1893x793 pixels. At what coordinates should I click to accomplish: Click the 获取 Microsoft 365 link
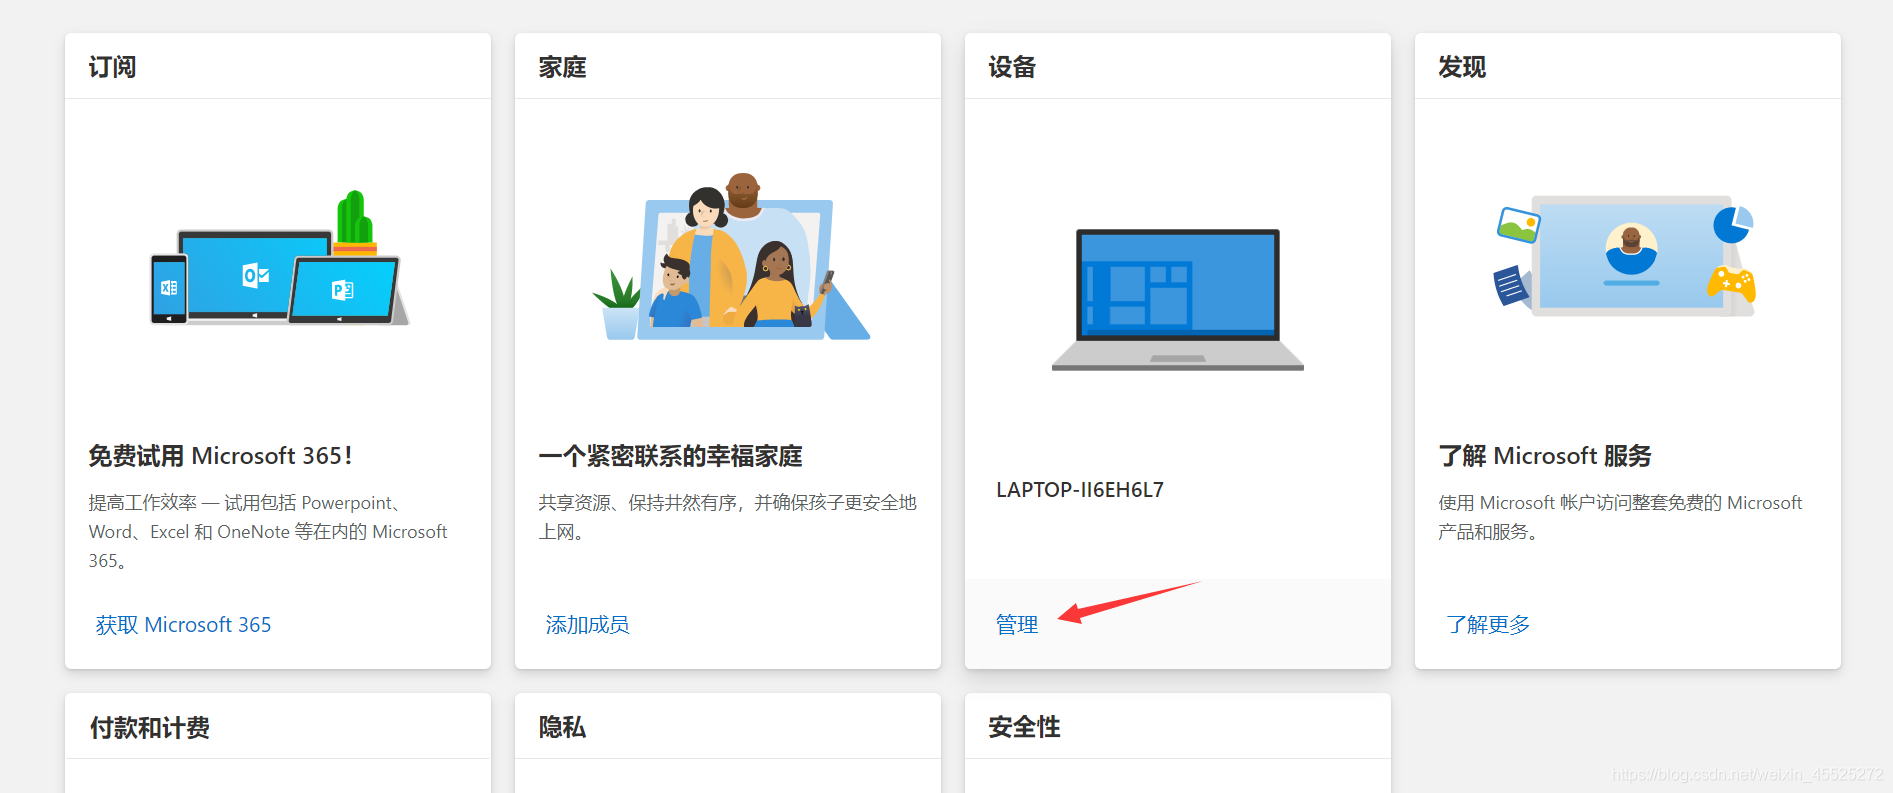click(x=183, y=625)
